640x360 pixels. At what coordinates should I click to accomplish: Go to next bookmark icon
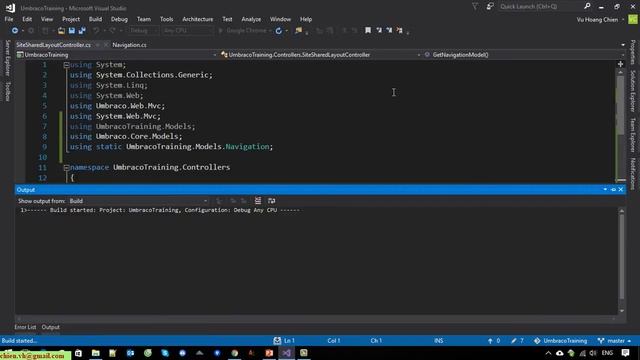389,30
